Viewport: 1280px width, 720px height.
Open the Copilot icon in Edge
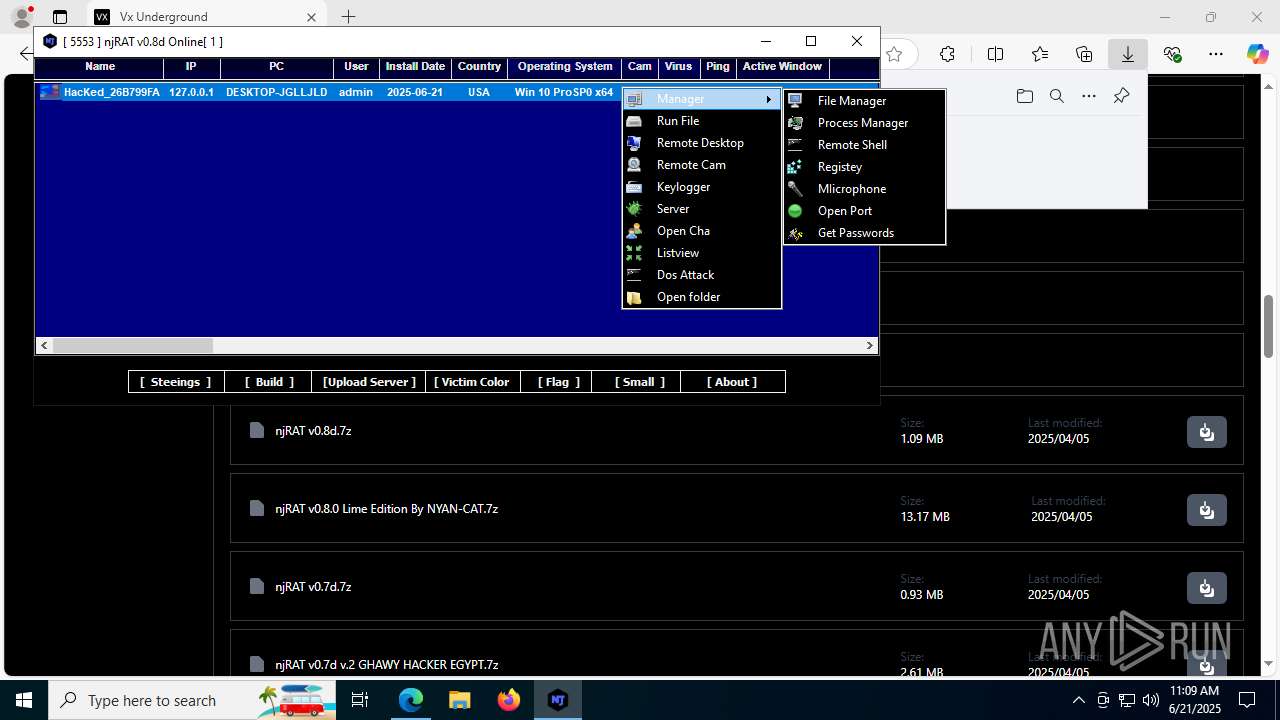tap(1257, 54)
